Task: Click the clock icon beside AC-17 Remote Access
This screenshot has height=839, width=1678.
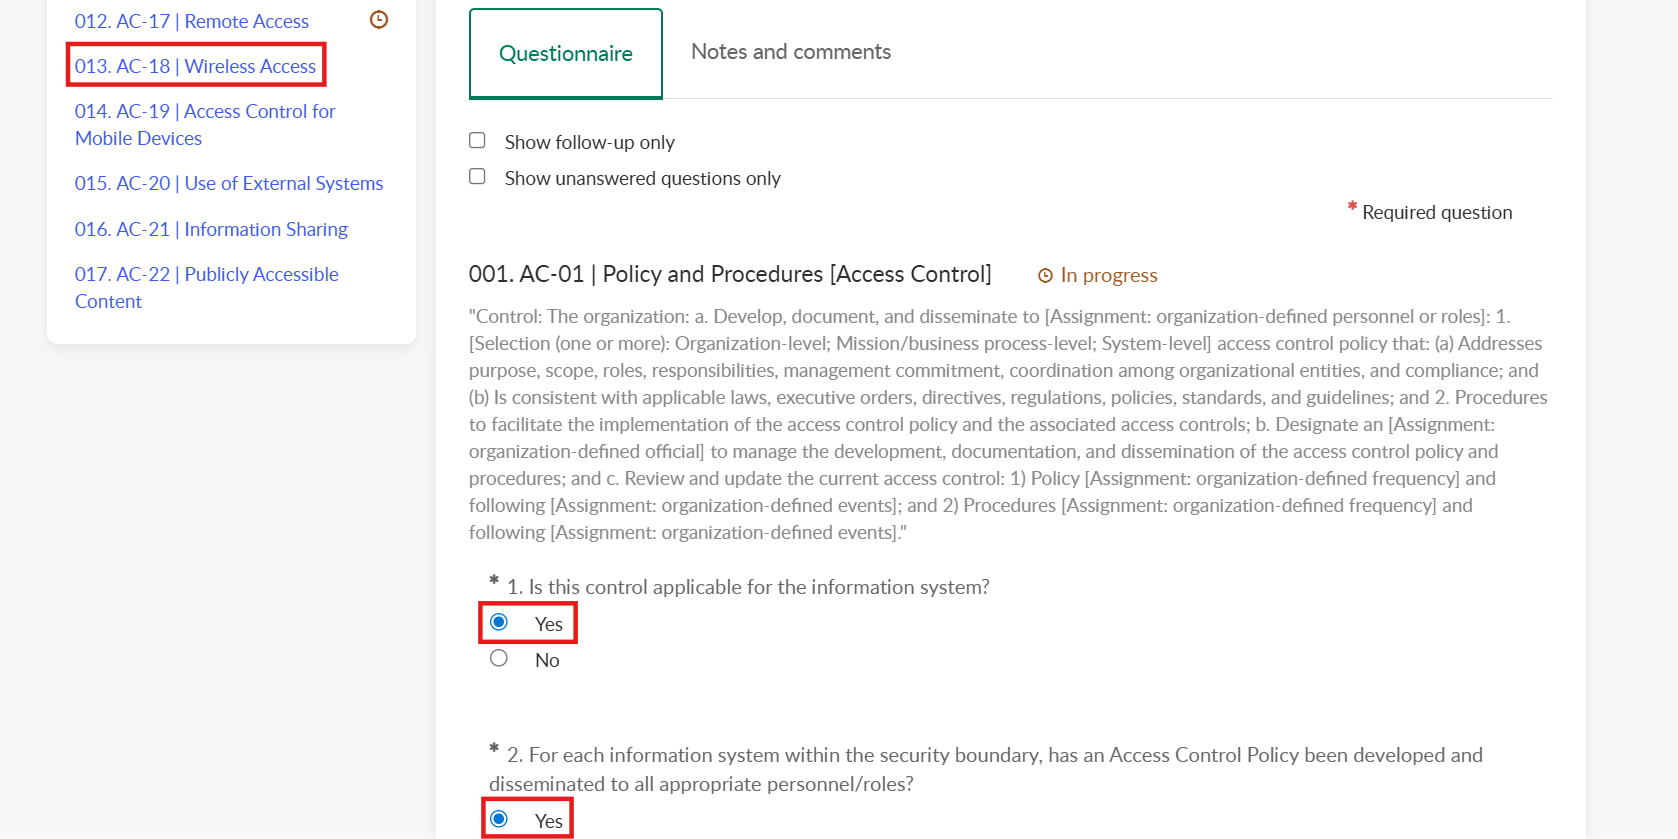Action: [x=378, y=20]
